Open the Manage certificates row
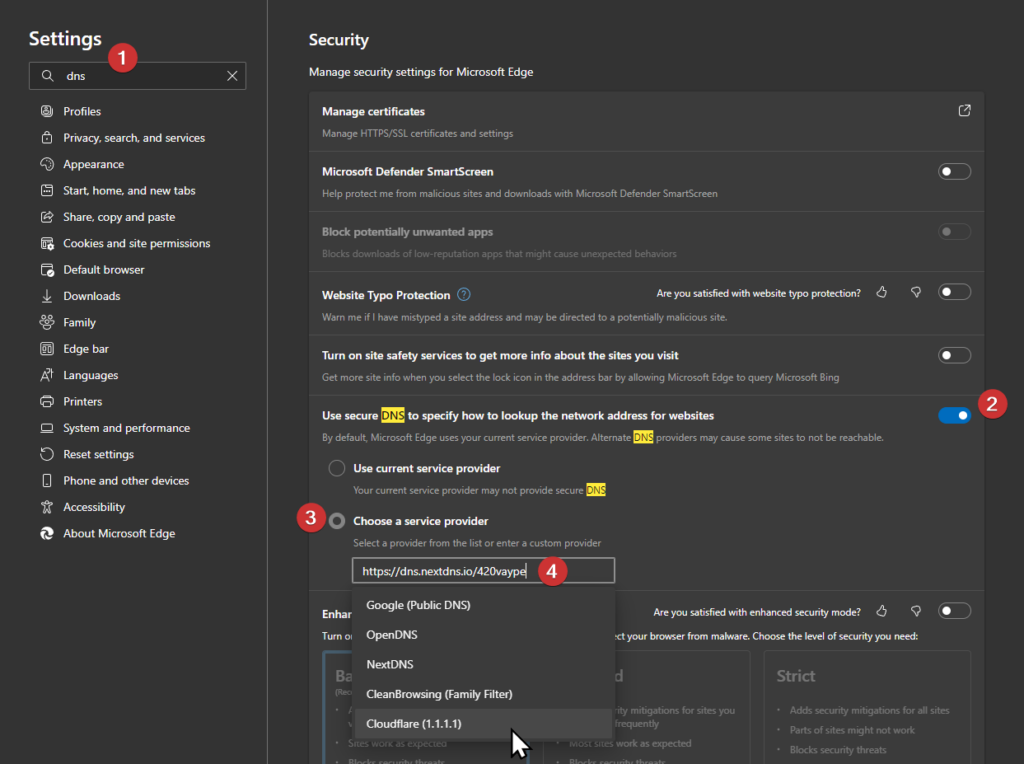Viewport: 1024px width, 764px height. coord(646,121)
